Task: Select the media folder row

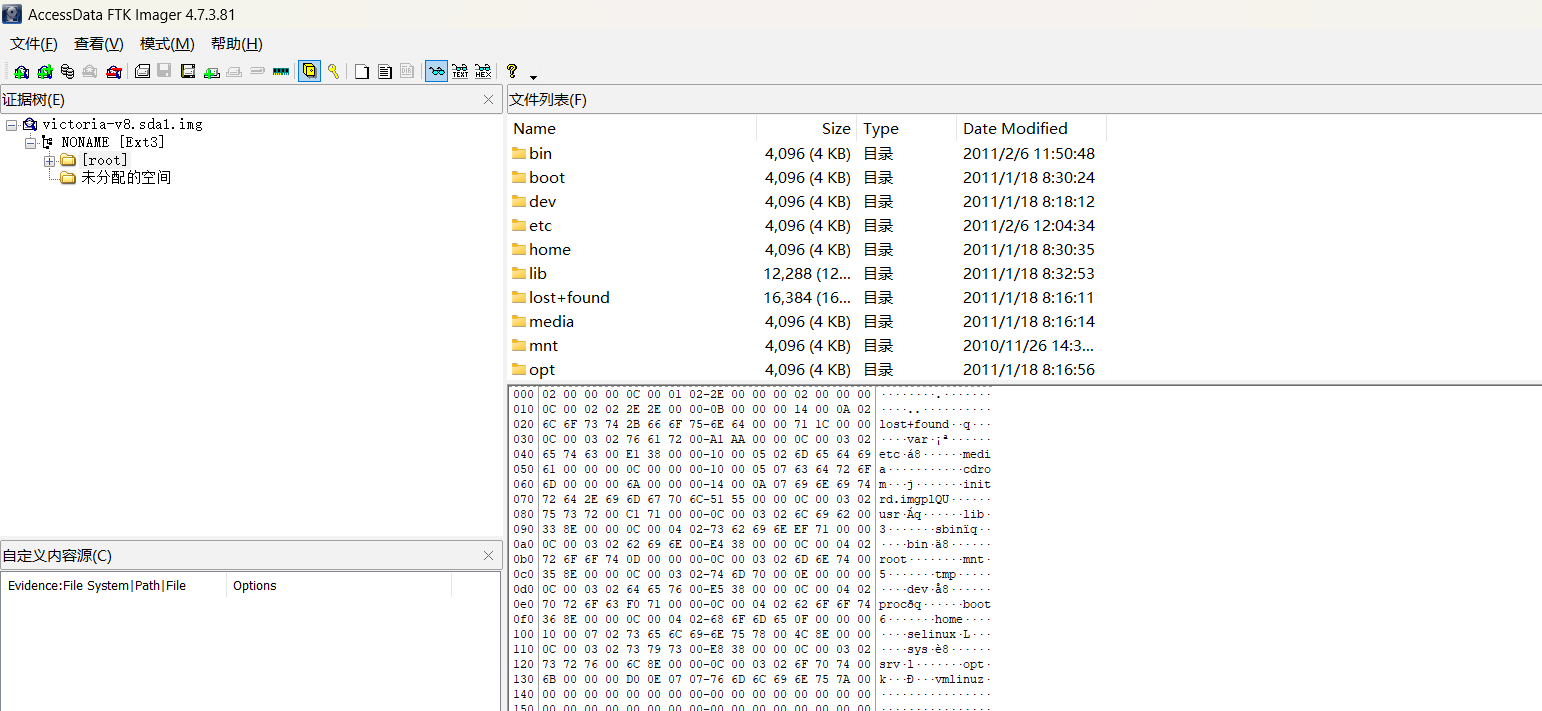Action: coord(807,322)
